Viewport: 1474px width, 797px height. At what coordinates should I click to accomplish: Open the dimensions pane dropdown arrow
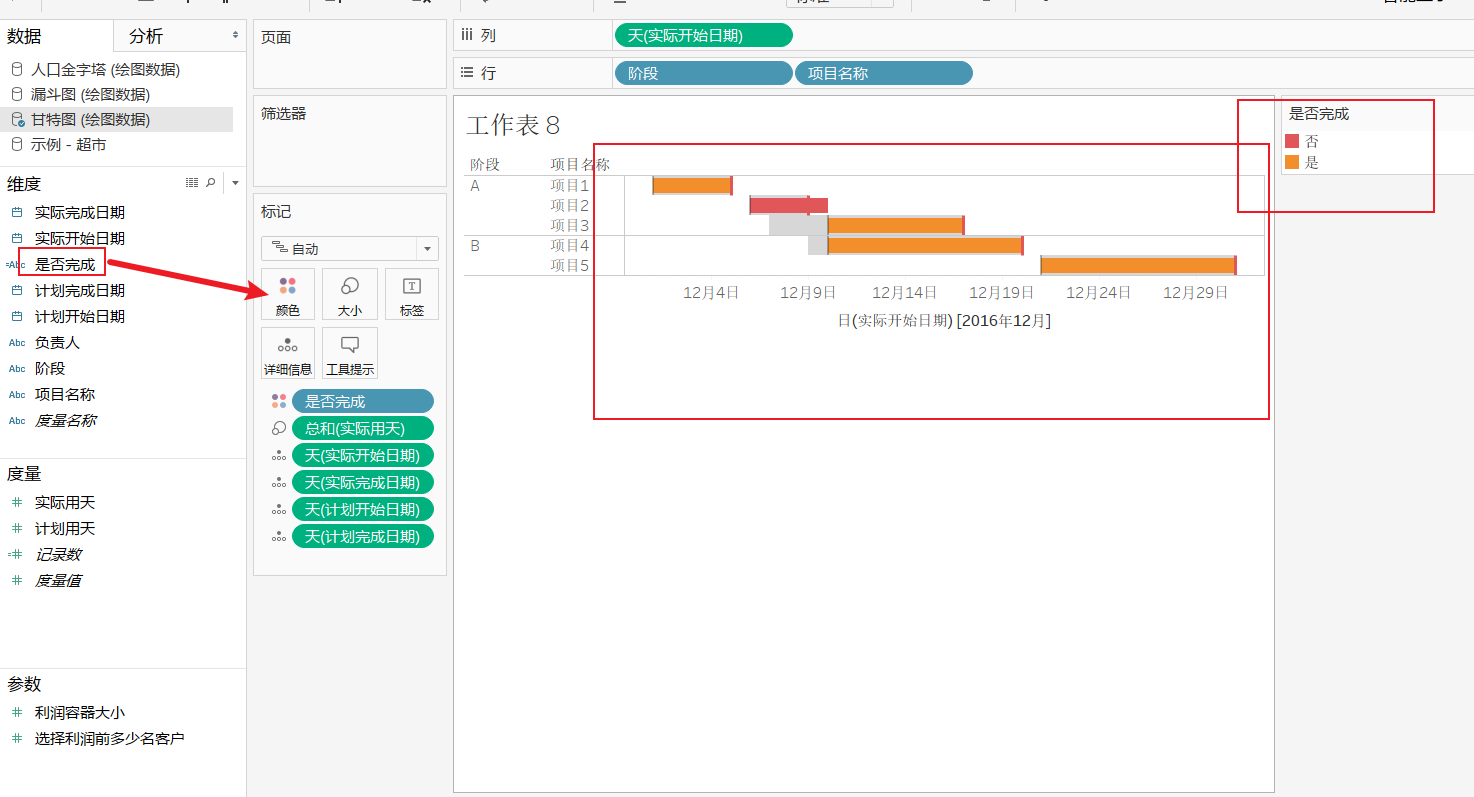[x=235, y=183]
